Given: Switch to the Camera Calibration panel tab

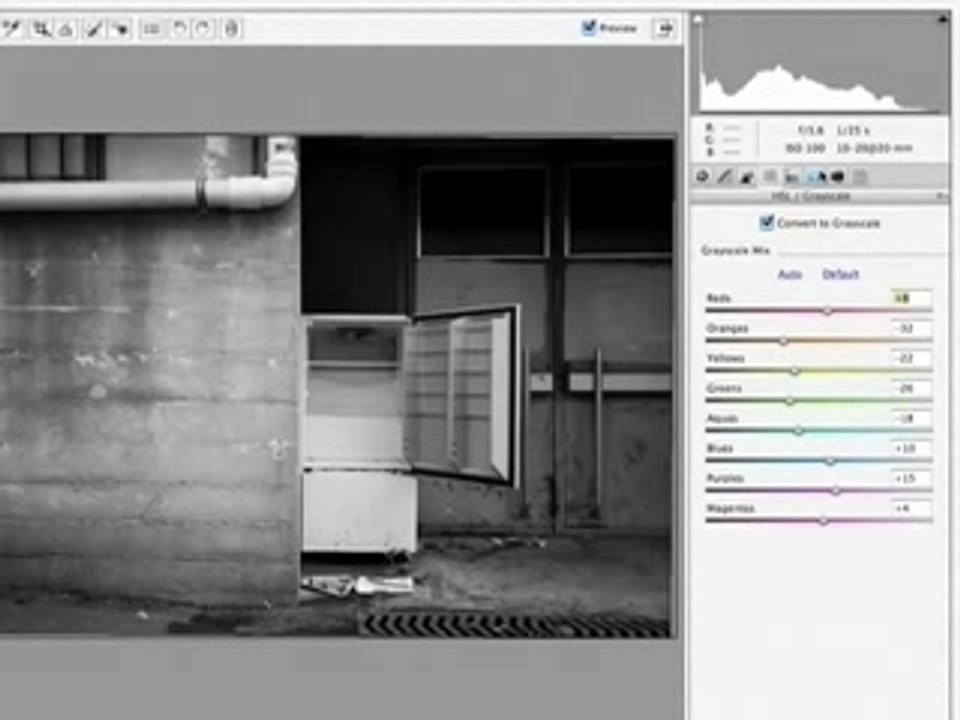Looking at the screenshot, I should [x=838, y=177].
